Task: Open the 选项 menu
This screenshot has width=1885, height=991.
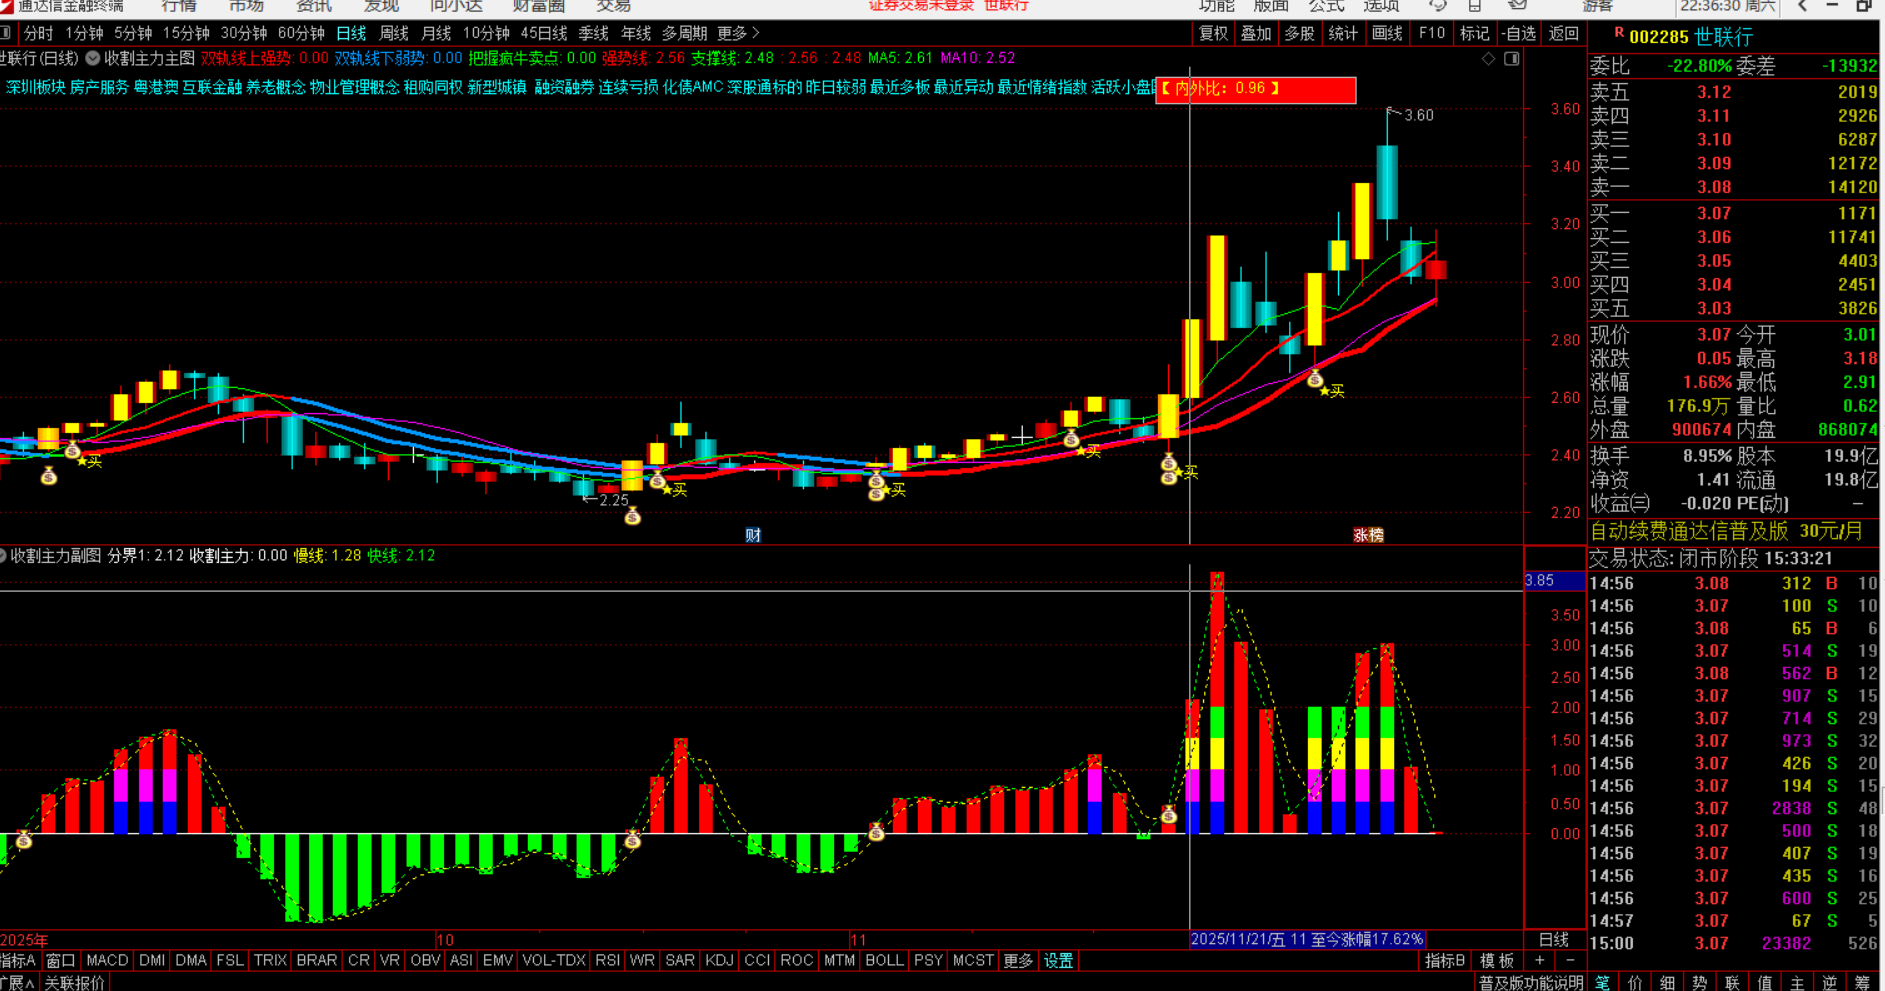Action: point(1382,6)
